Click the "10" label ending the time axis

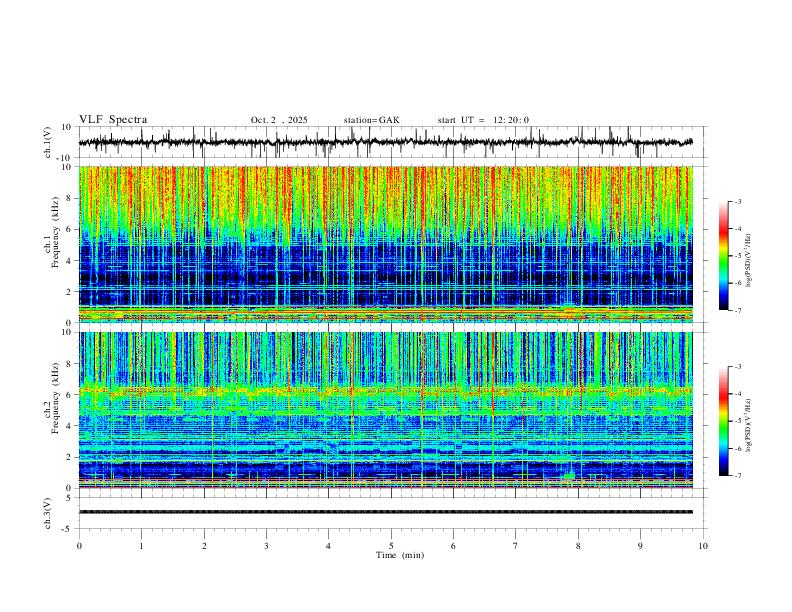[703, 546]
